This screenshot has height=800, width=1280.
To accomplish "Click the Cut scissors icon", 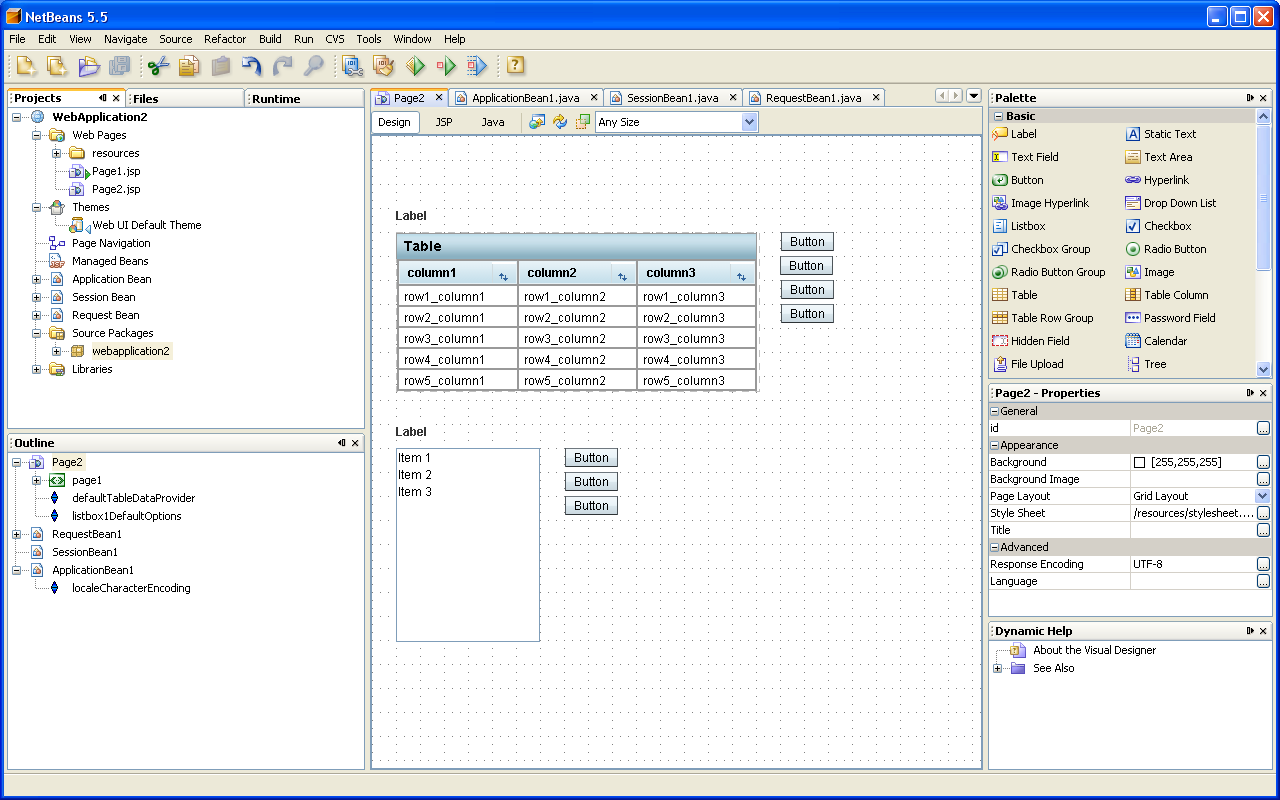I will click(x=158, y=66).
